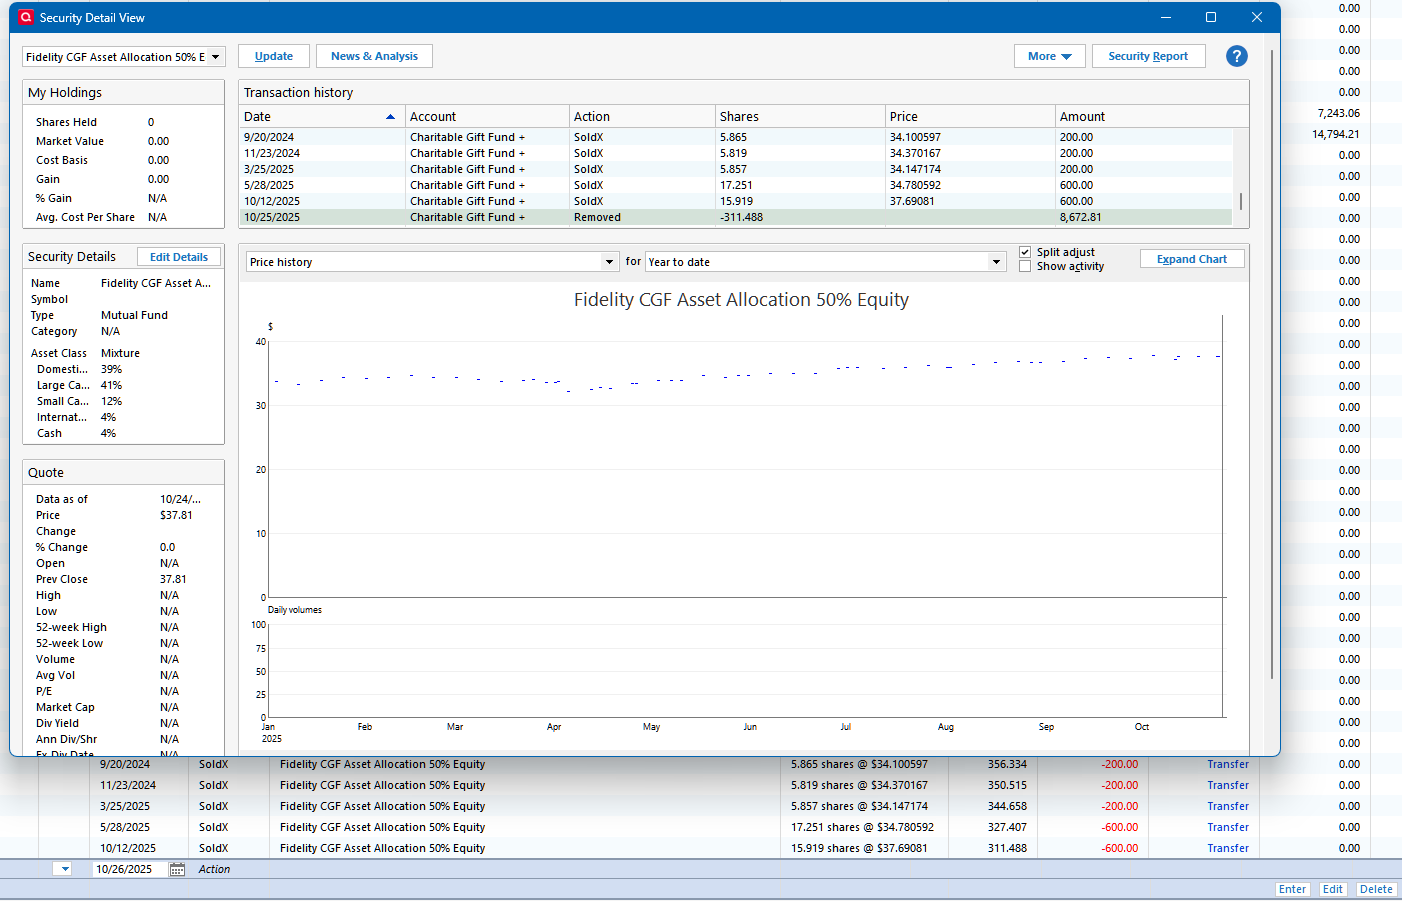1402x905 pixels.
Task: Sort transaction history by the Shares column header
Action: (x=800, y=117)
